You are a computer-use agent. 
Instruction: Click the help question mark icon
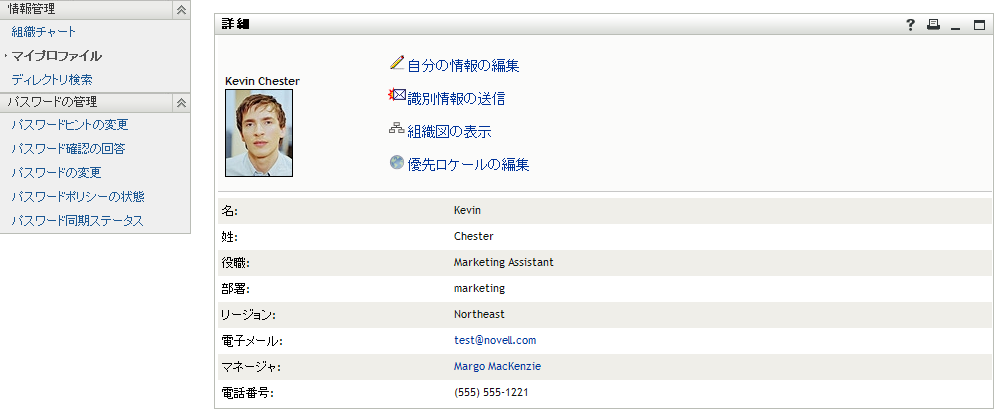pyautogui.click(x=911, y=25)
